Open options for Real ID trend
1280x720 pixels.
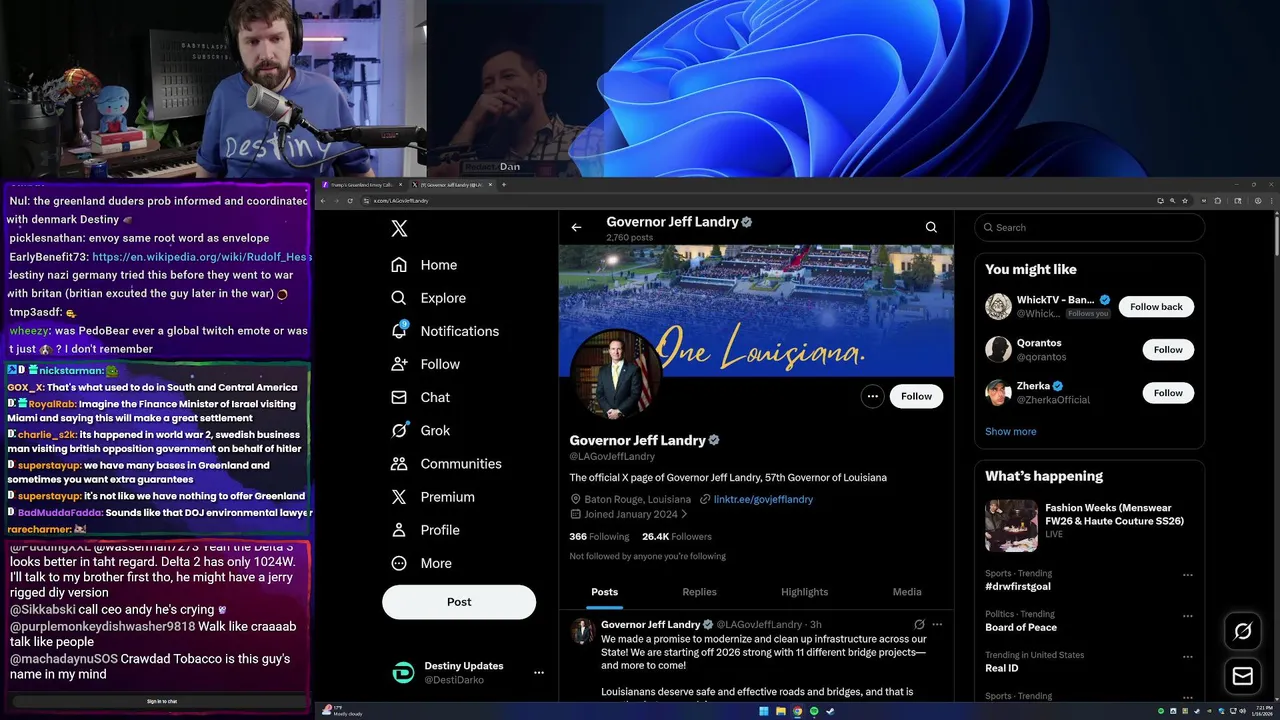(1188, 657)
